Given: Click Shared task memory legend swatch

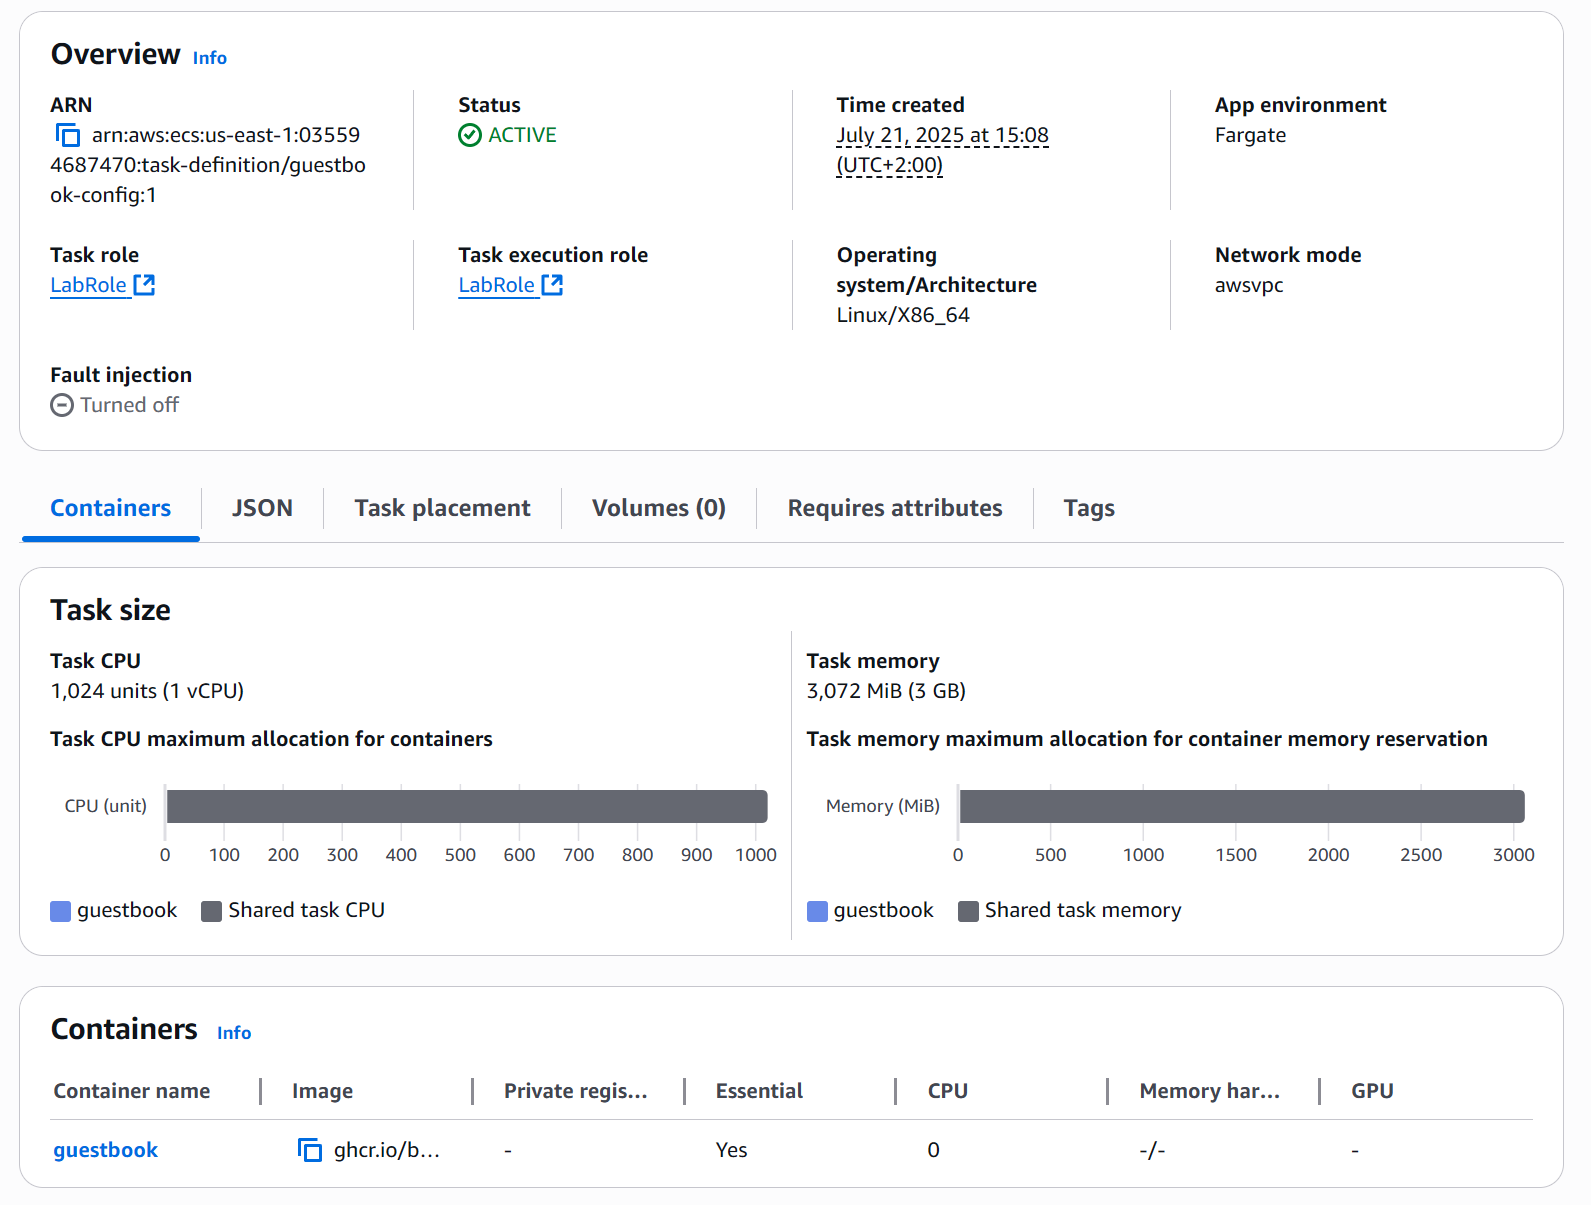Looking at the screenshot, I should click(x=968, y=911).
